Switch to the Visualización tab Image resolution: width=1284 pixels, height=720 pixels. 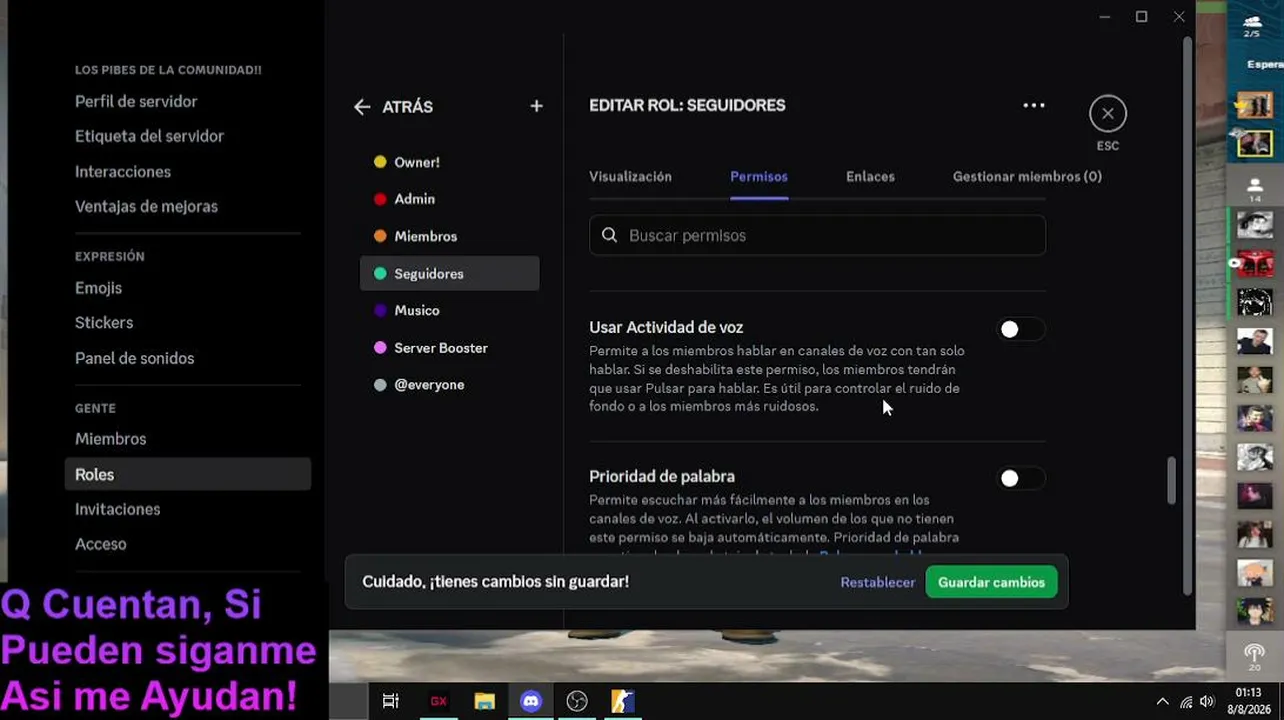[x=630, y=176]
